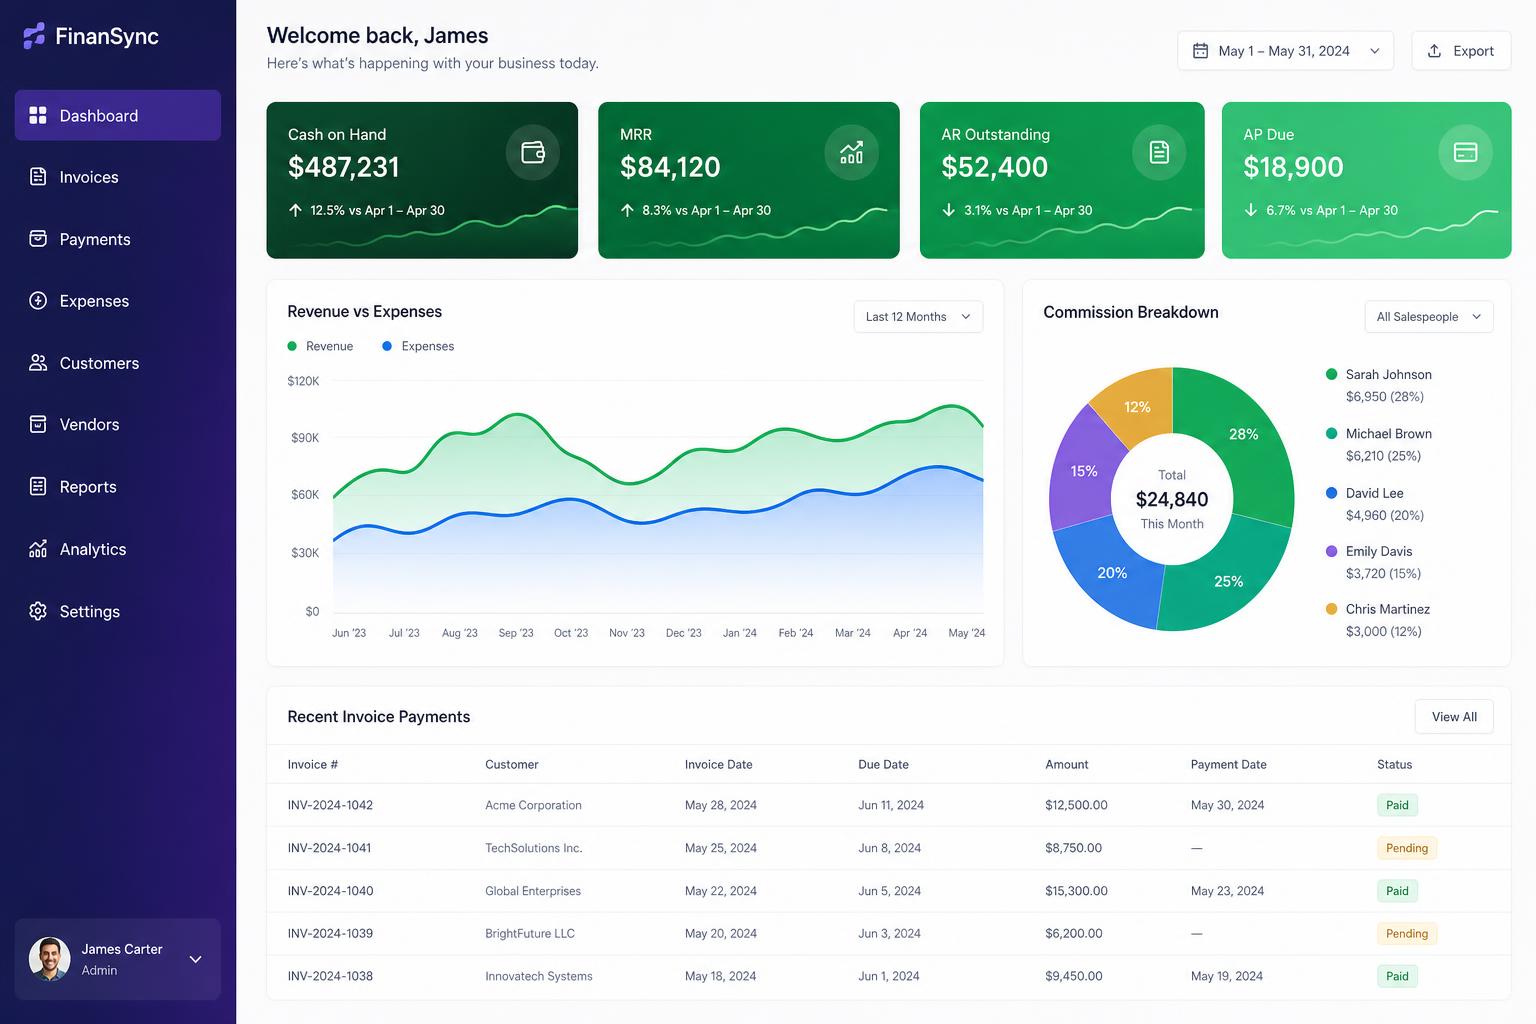Viewport: 1536px width, 1024px height.
Task: Click customer name Global Enterprises
Action: point(533,891)
